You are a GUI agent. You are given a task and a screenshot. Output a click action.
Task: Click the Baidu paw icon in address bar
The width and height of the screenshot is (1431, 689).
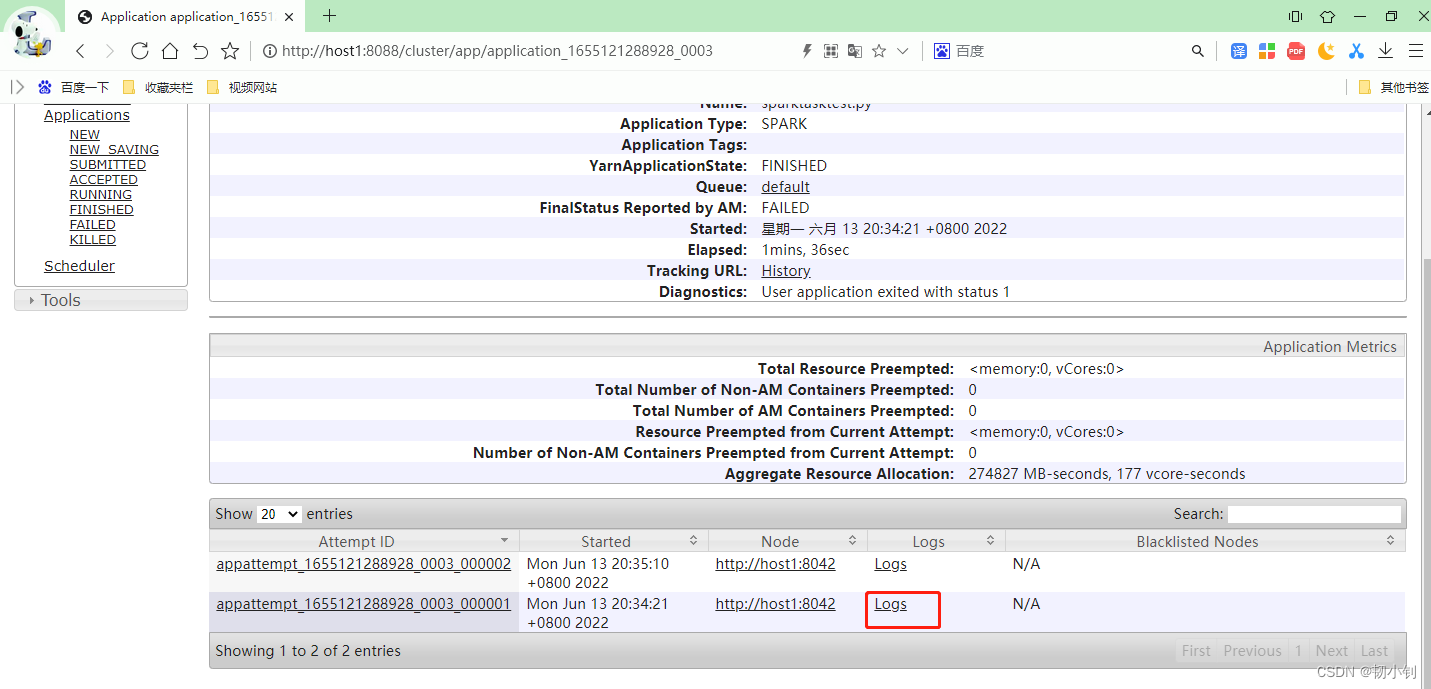941,50
